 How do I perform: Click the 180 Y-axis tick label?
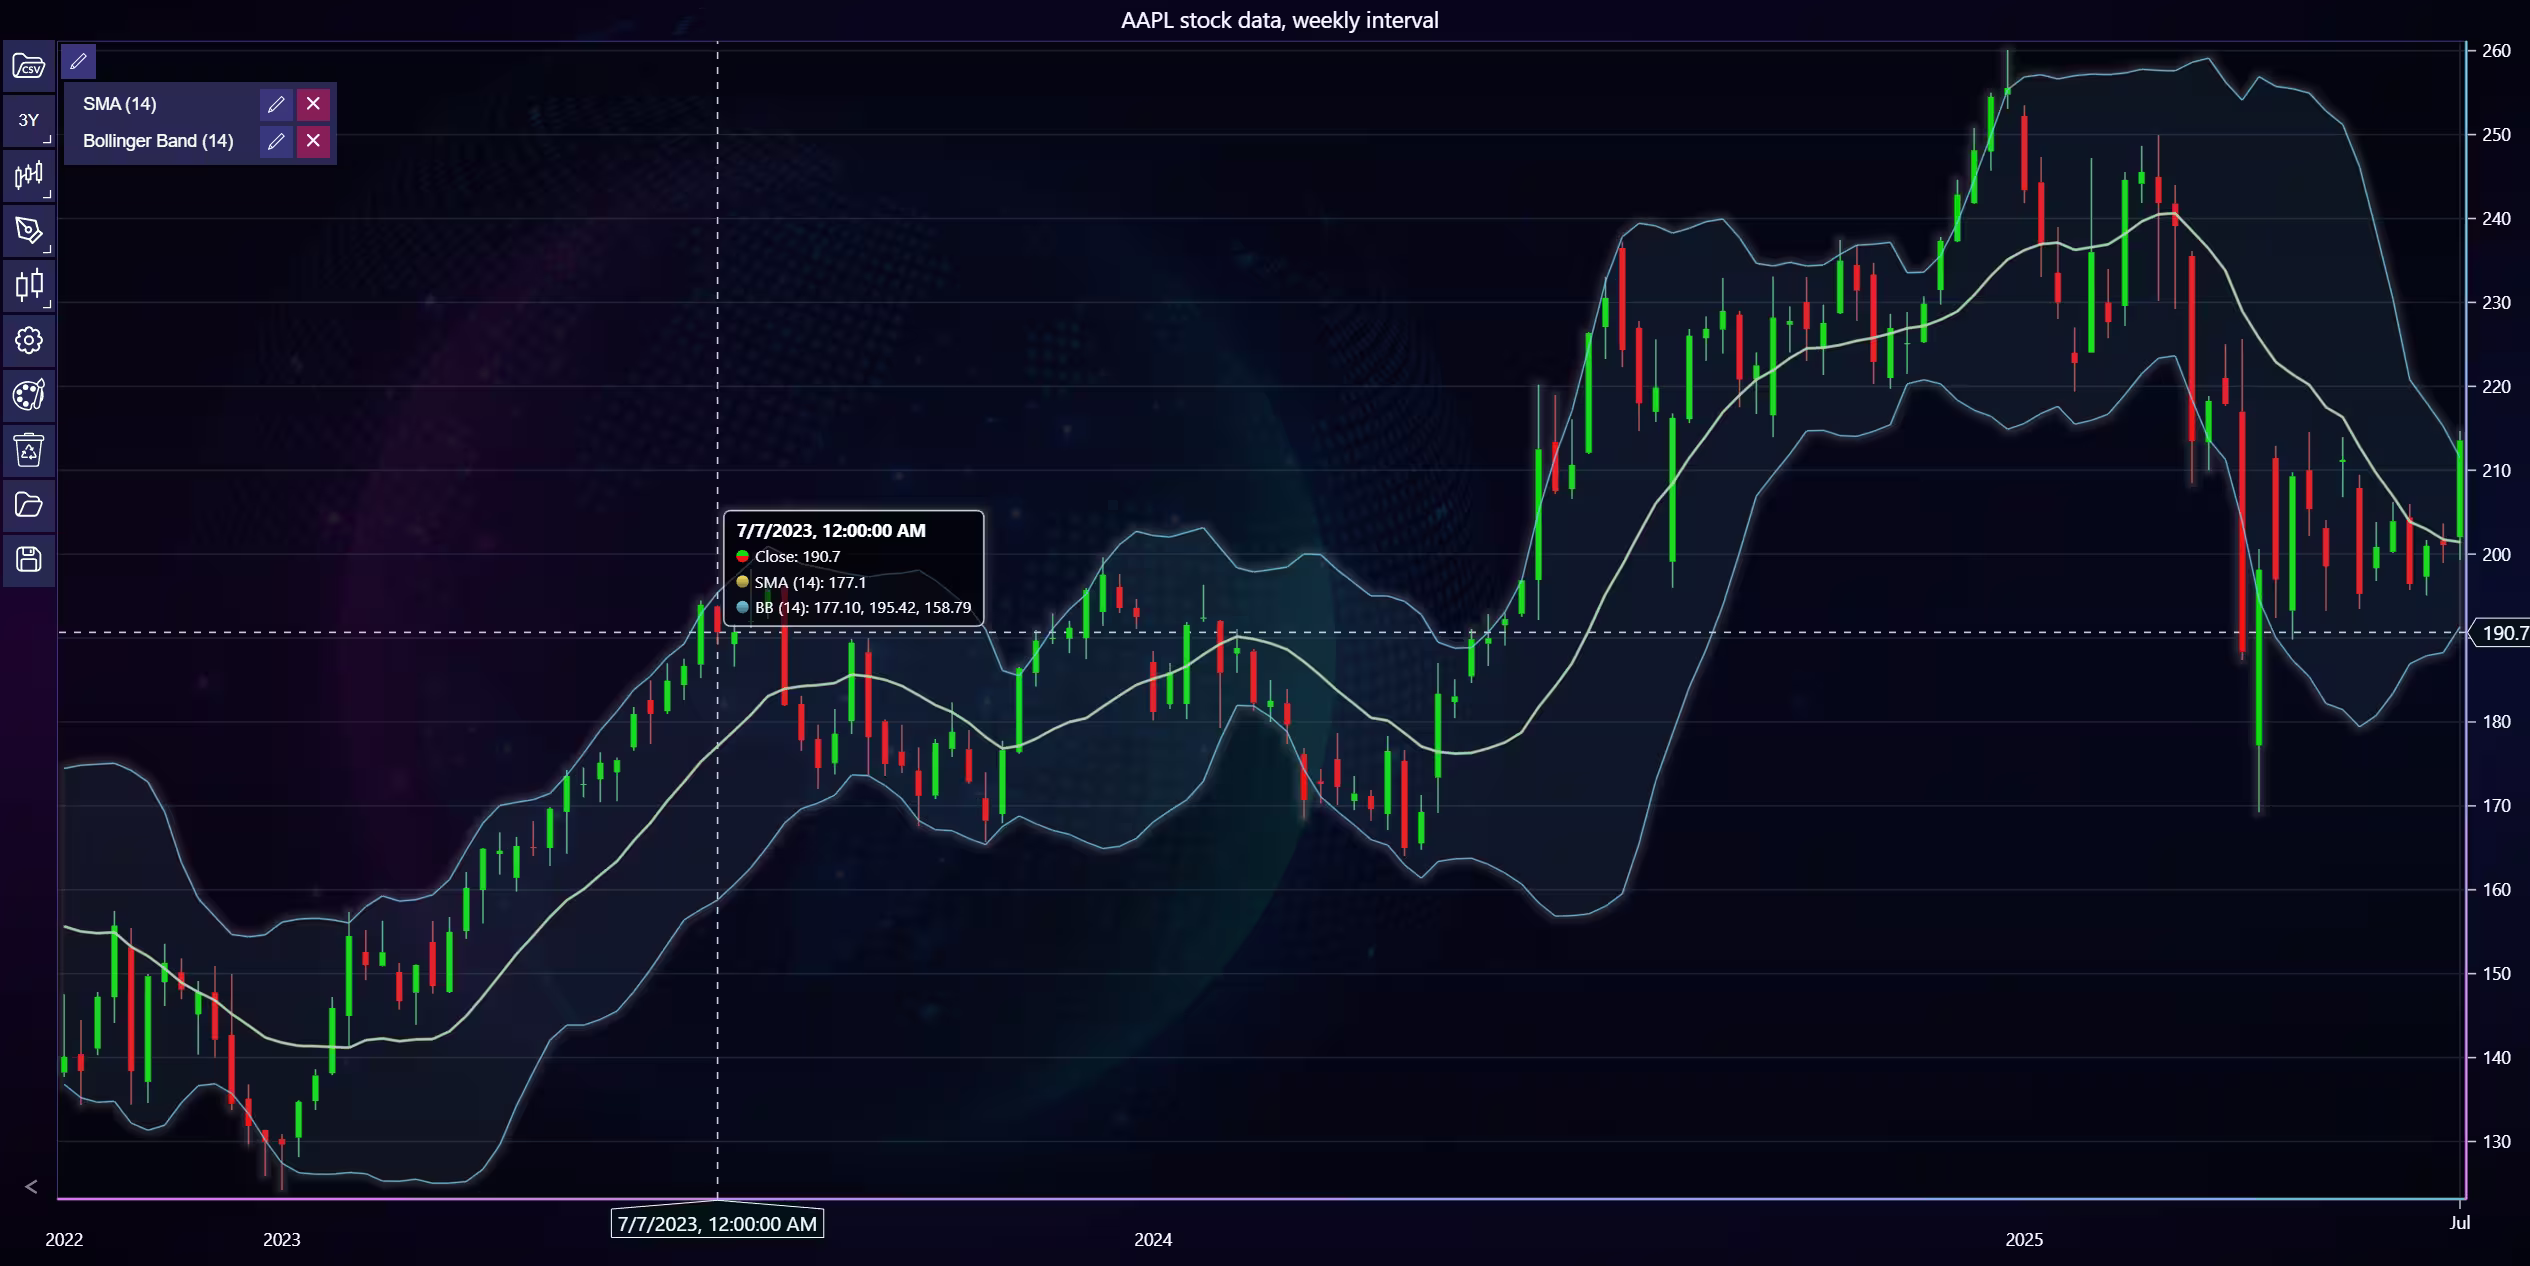pyautogui.click(x=2496, y=722)
